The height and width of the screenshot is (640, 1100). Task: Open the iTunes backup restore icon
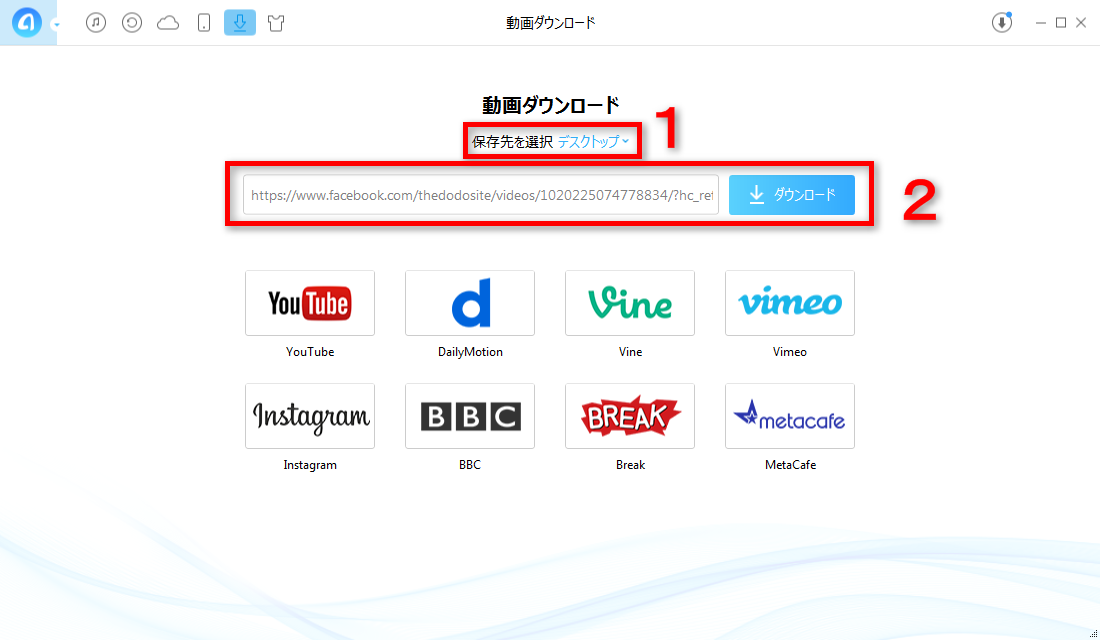(132, 22)
